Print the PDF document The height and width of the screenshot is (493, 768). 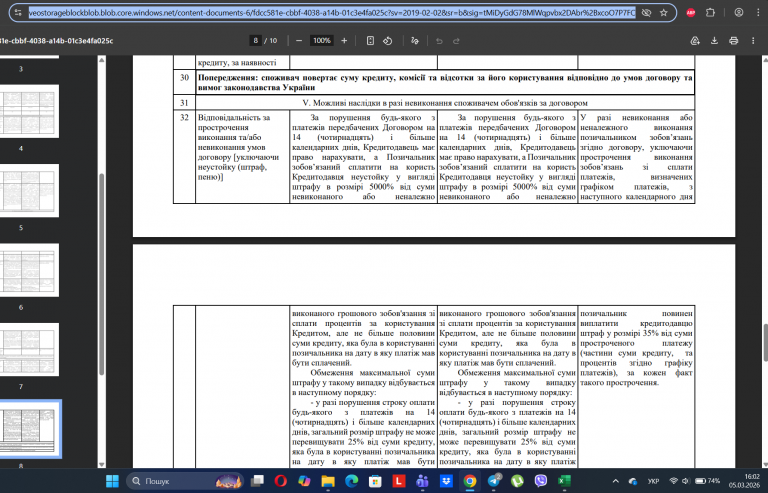click(x=733, y=41)
